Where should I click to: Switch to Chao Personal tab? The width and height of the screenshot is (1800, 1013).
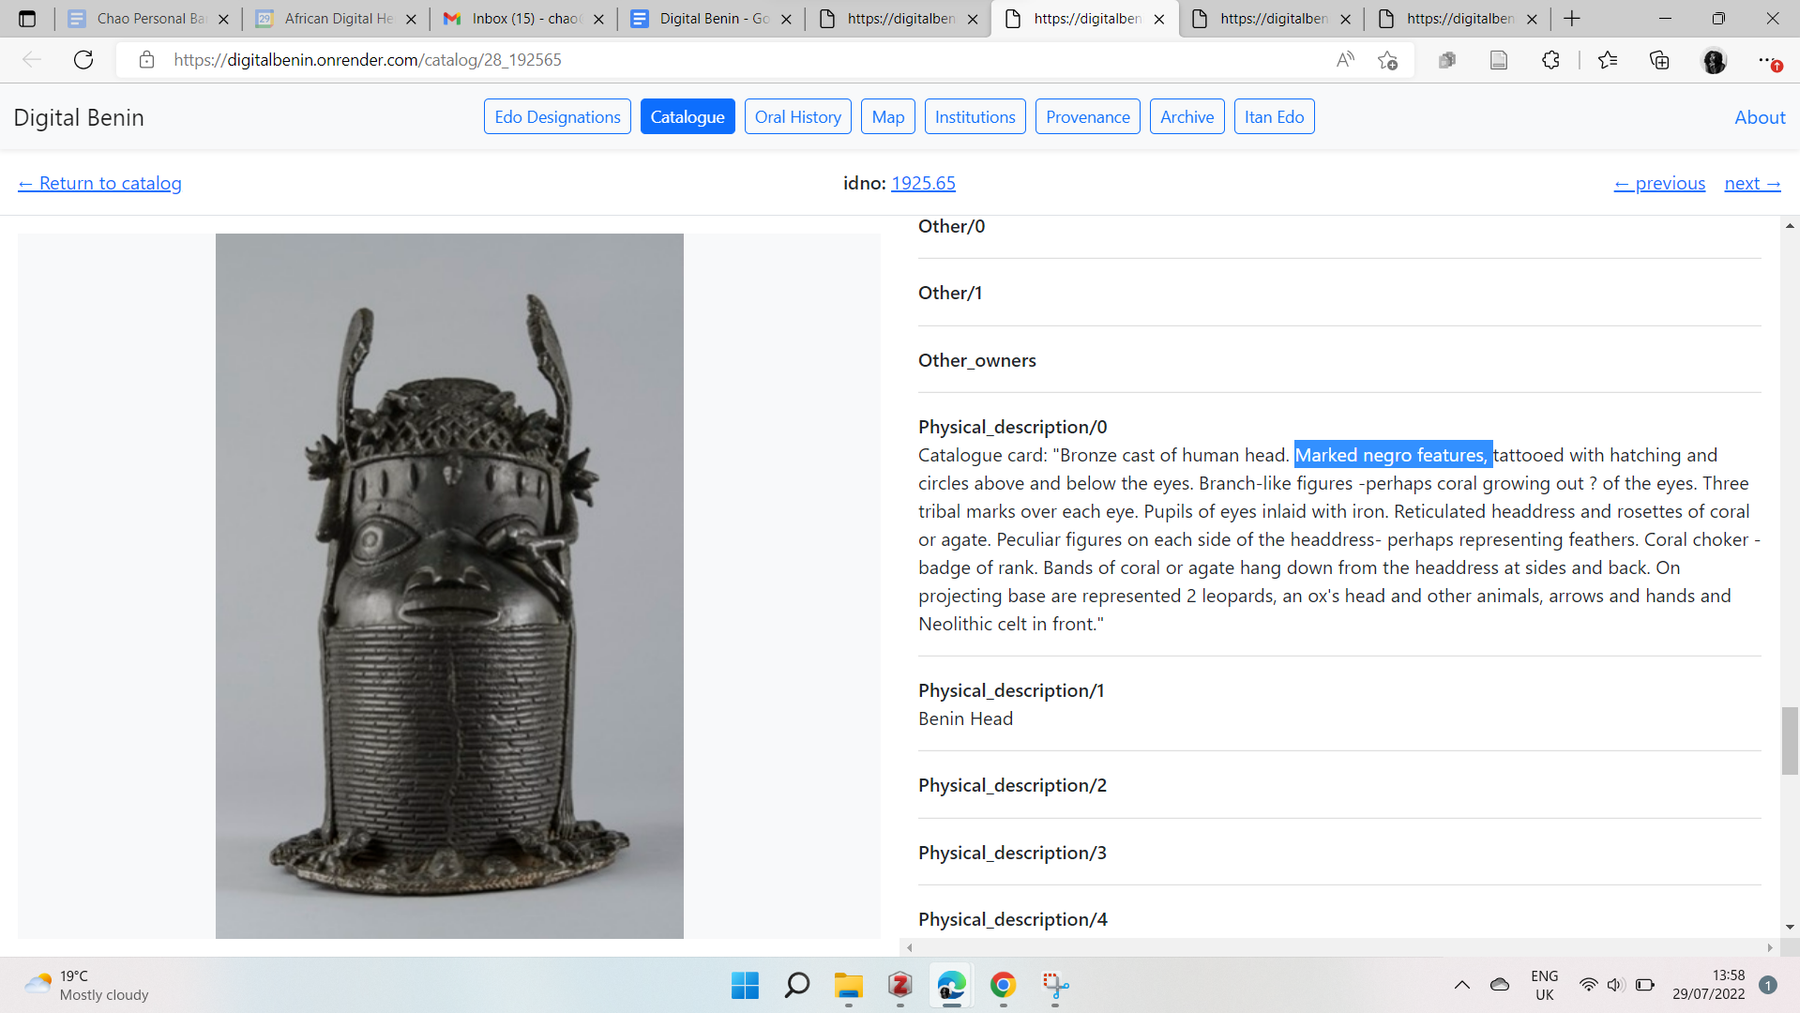149,18
